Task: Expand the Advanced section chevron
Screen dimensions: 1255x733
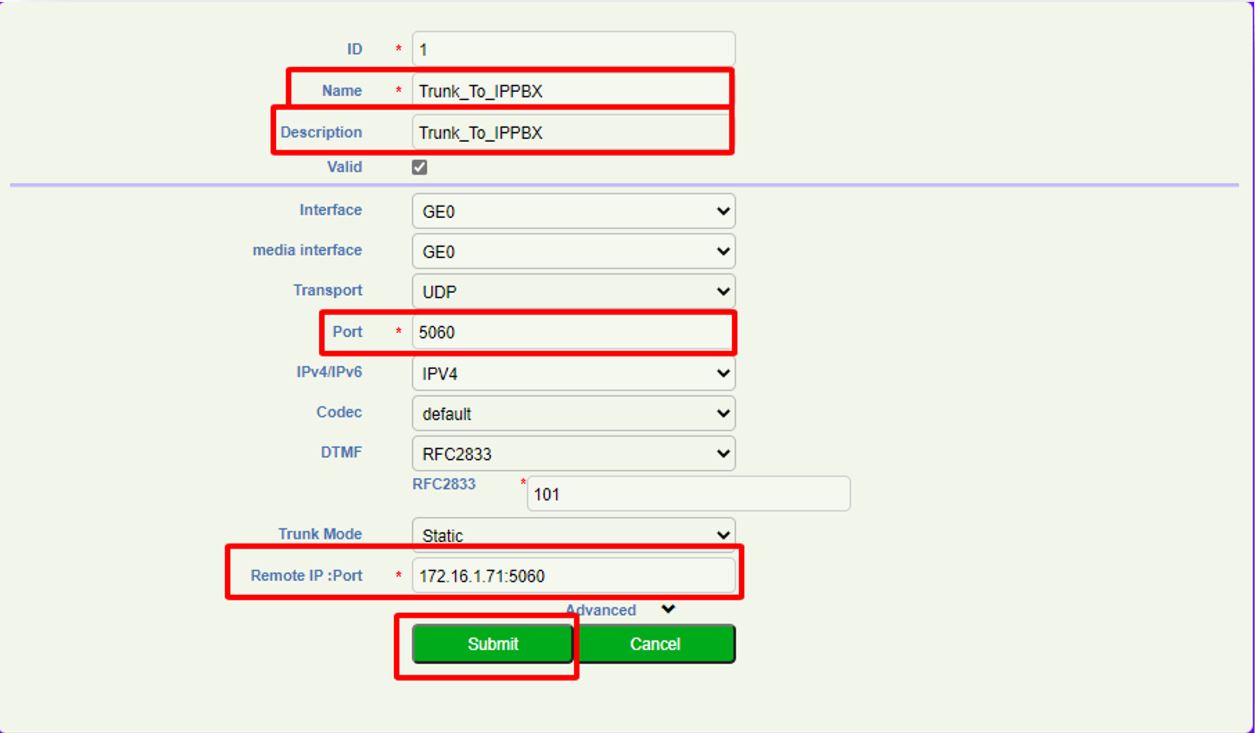Action: click(668, 609)
